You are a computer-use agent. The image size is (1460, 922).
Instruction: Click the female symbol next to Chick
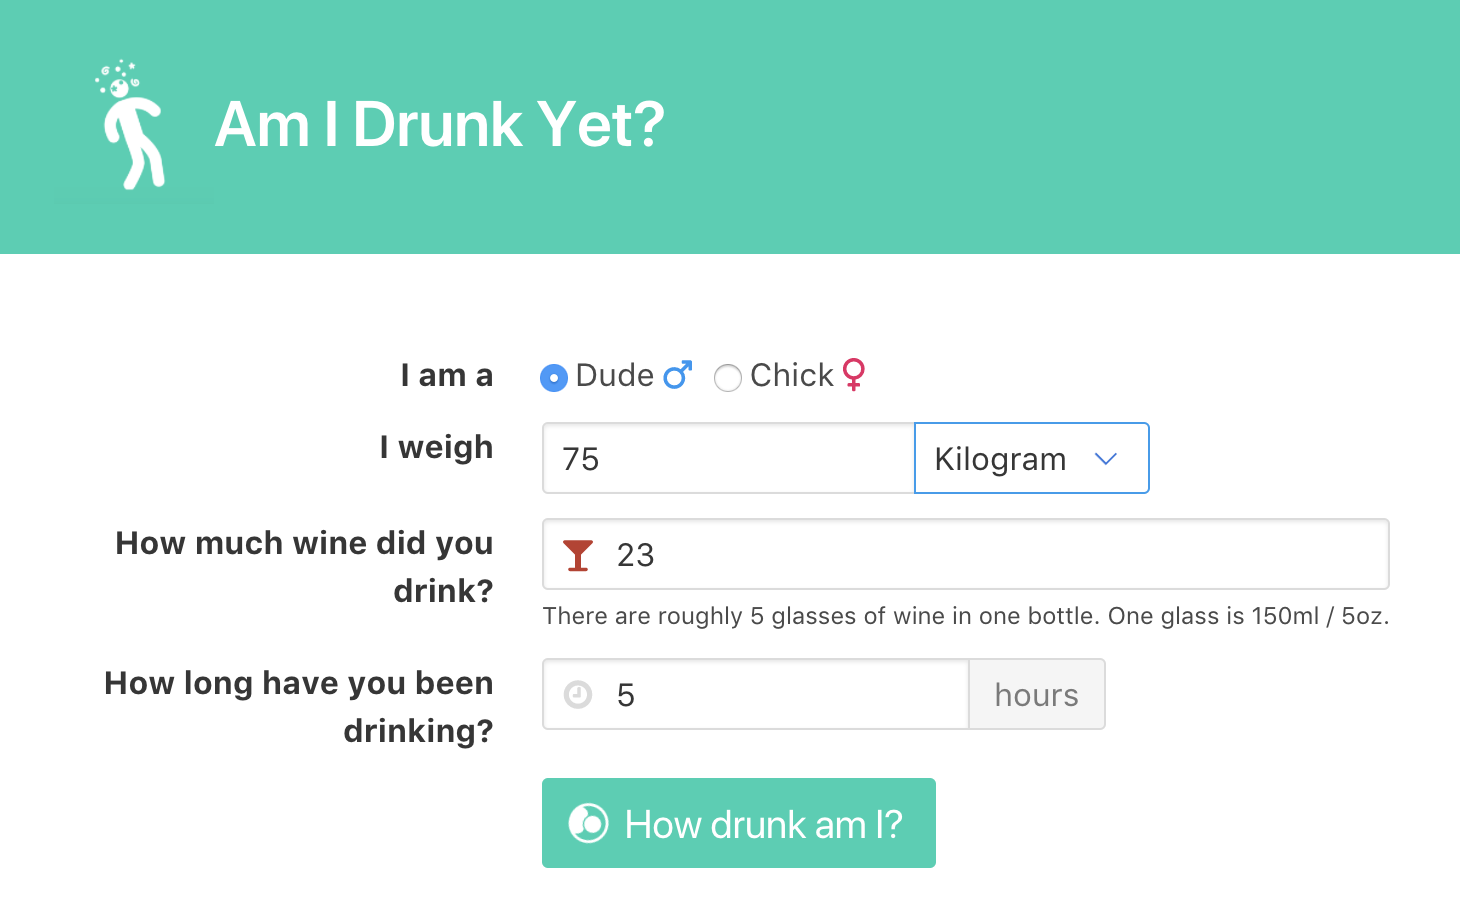pyautogui.click(x=852, y=376)
